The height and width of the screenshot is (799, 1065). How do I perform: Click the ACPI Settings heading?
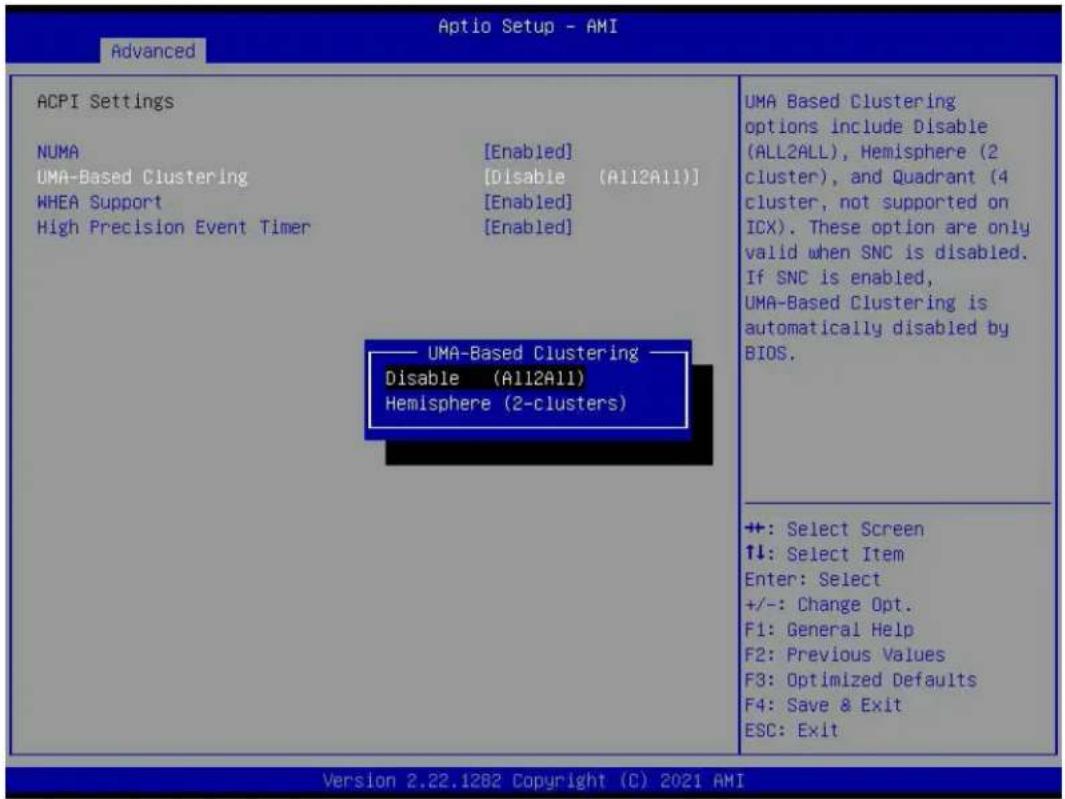tap(105, 102)
